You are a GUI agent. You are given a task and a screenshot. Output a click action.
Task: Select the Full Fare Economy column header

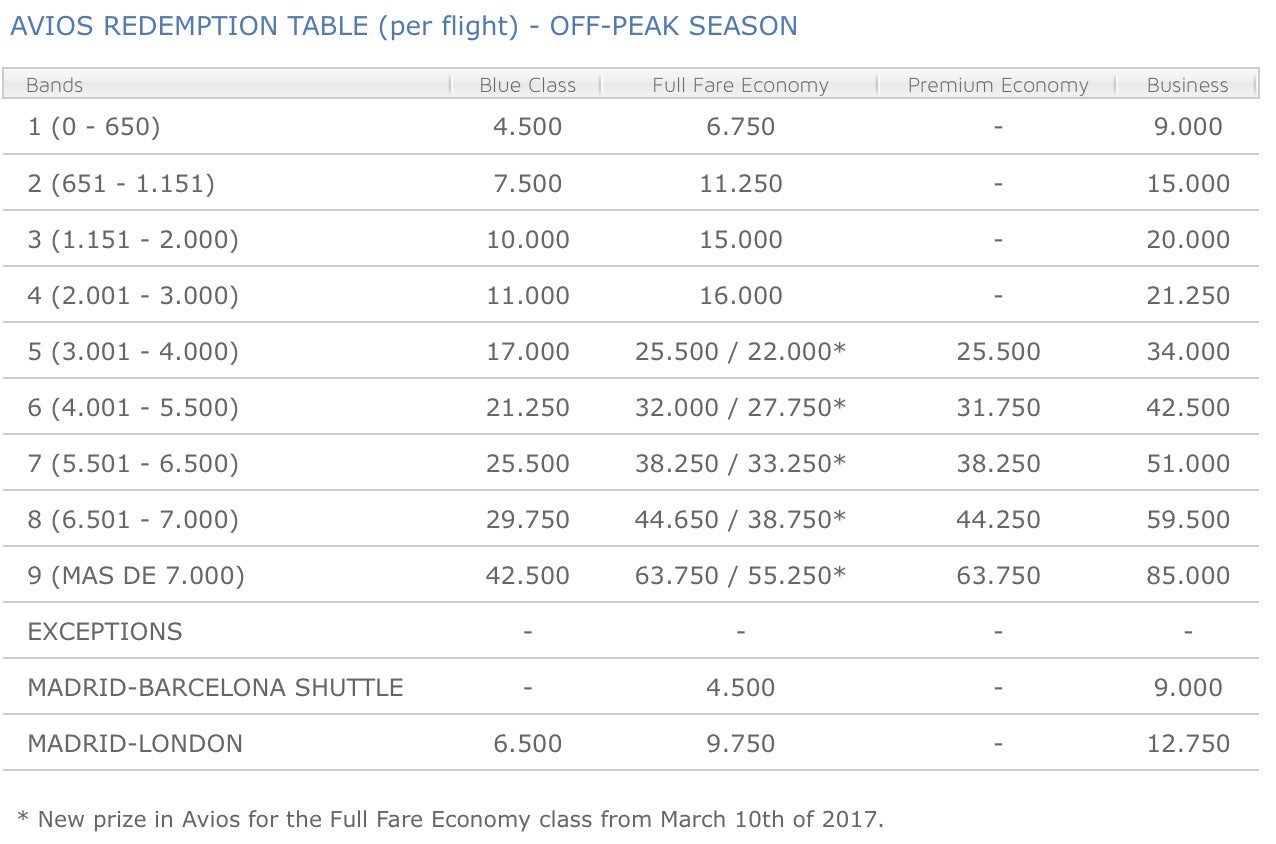click(x=740, y=85)
